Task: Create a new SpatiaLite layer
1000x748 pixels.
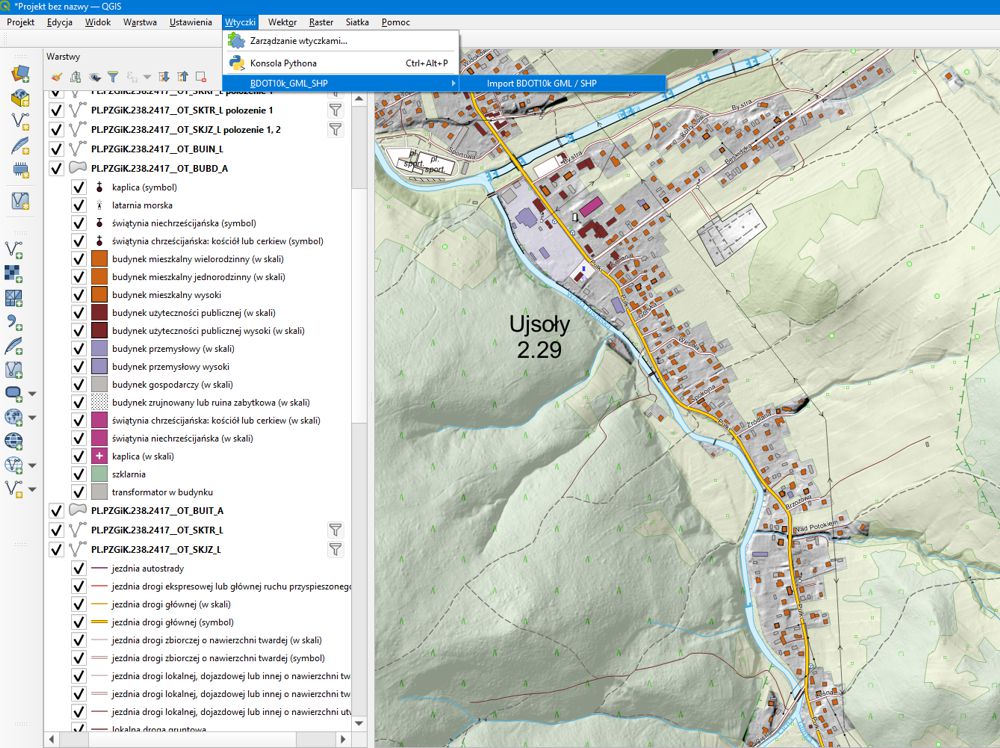Action: [x=20, y=145]
